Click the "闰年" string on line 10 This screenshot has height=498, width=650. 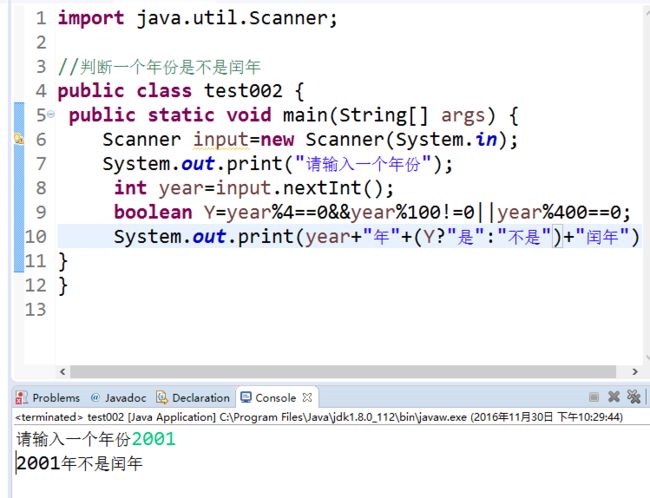tap(602, 237)
